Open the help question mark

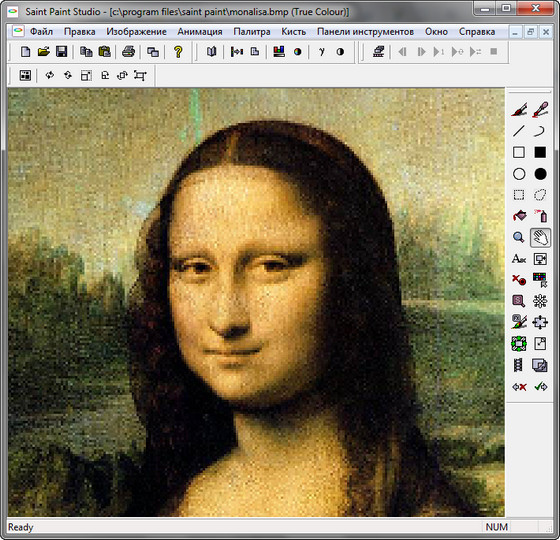pos(178,52)
